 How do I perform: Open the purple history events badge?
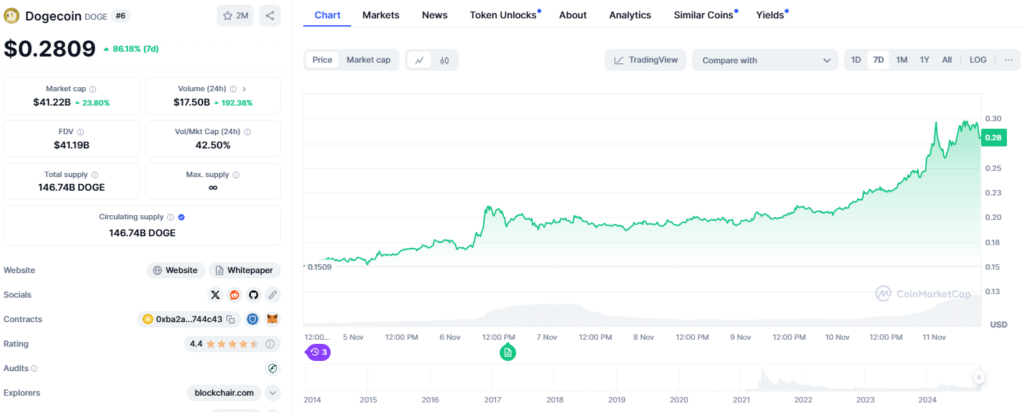[319, 353]
